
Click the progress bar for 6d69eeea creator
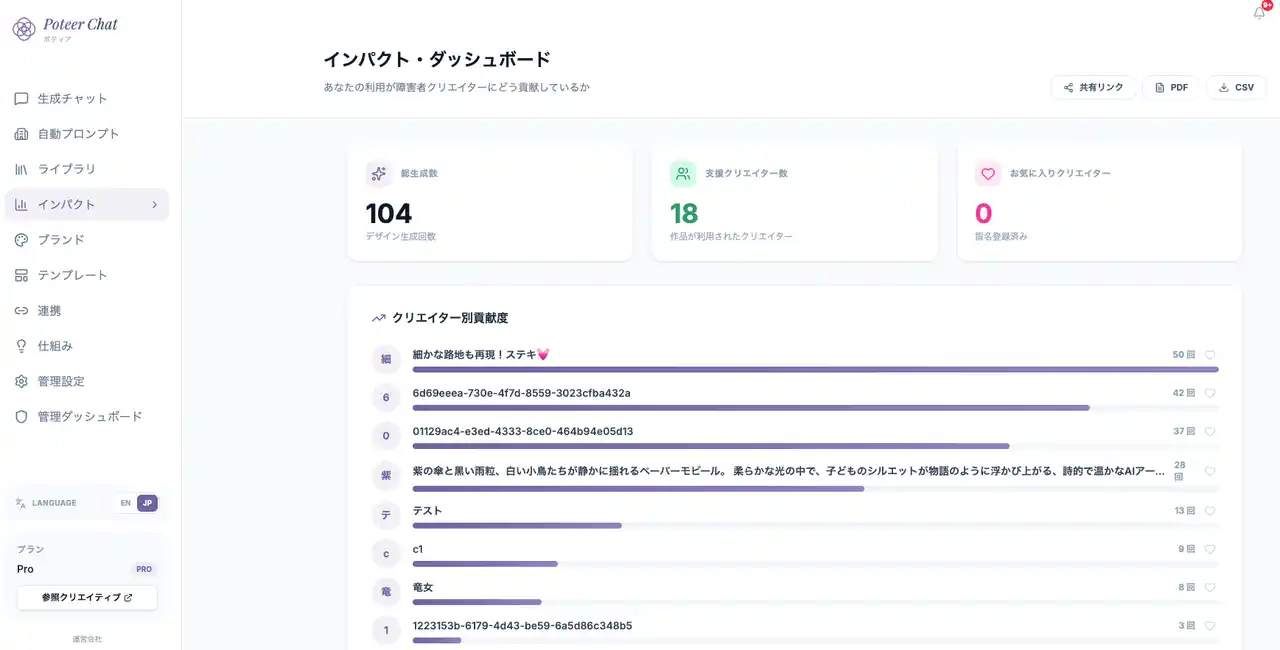tap(750, 408)
